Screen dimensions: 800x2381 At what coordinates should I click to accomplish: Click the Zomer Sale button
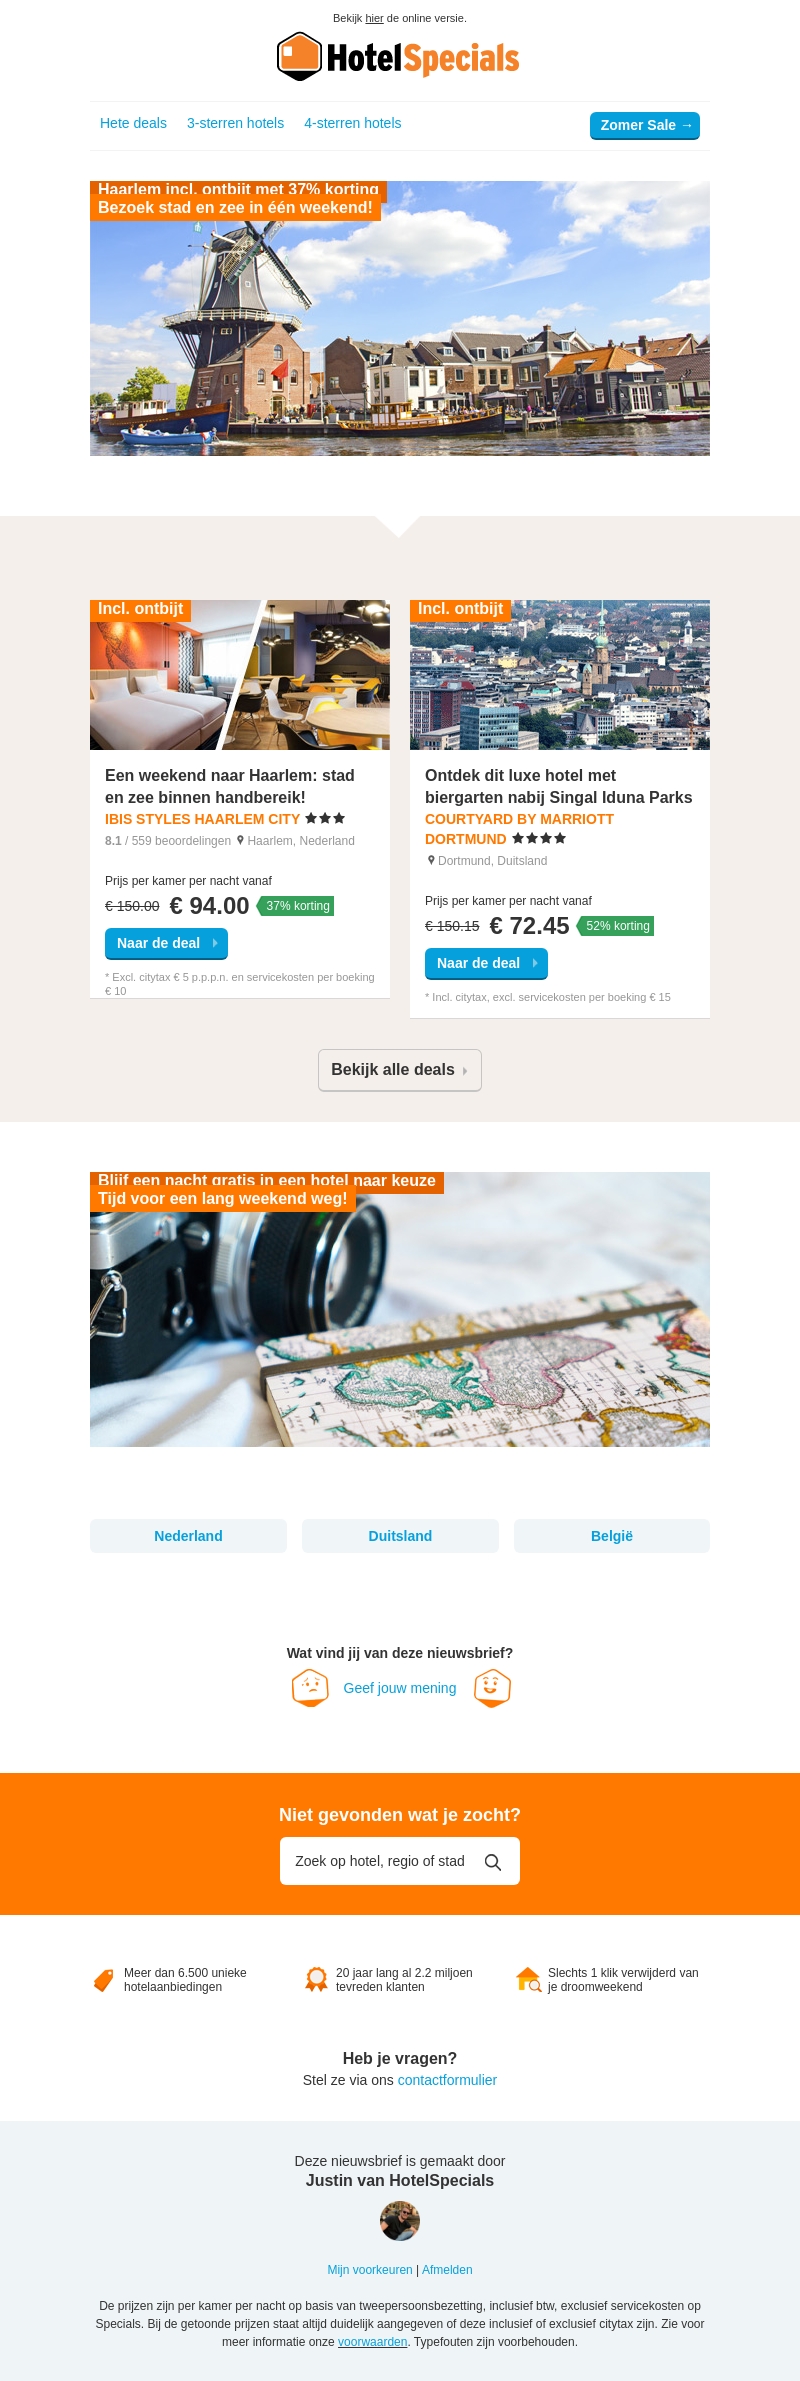(x=645, y=126)
